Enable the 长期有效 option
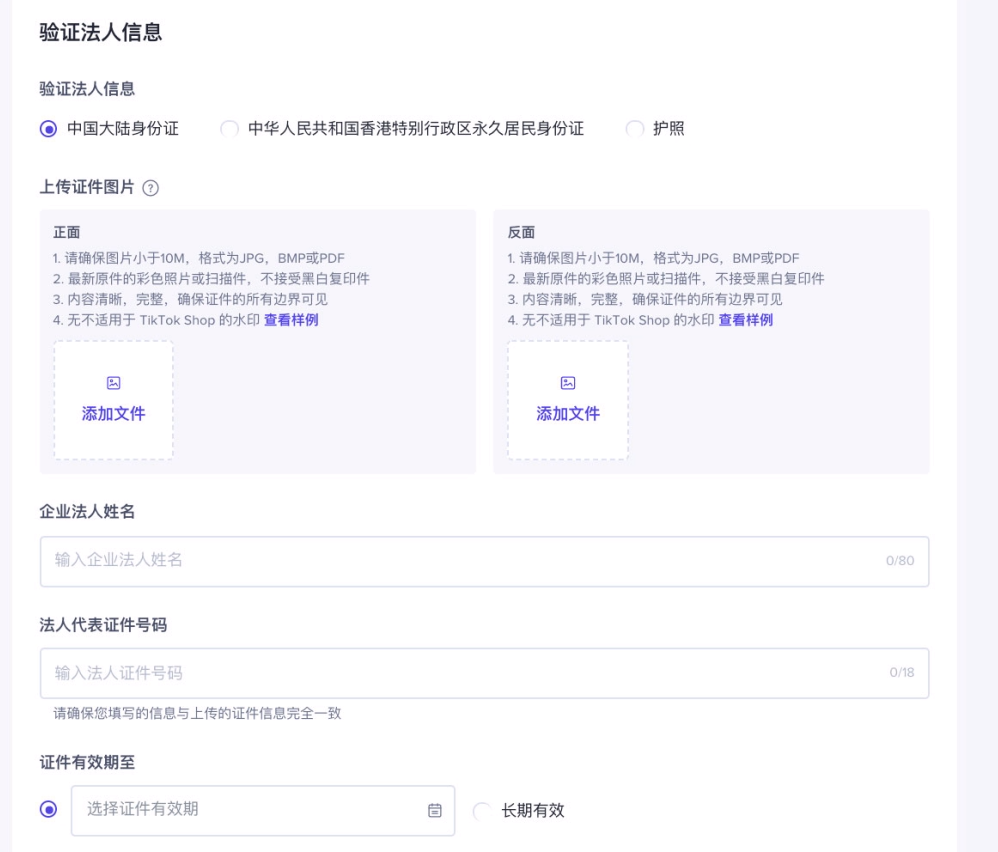This screenshot has height=852, width=998. pyautogui.click(x=481, y=811)
